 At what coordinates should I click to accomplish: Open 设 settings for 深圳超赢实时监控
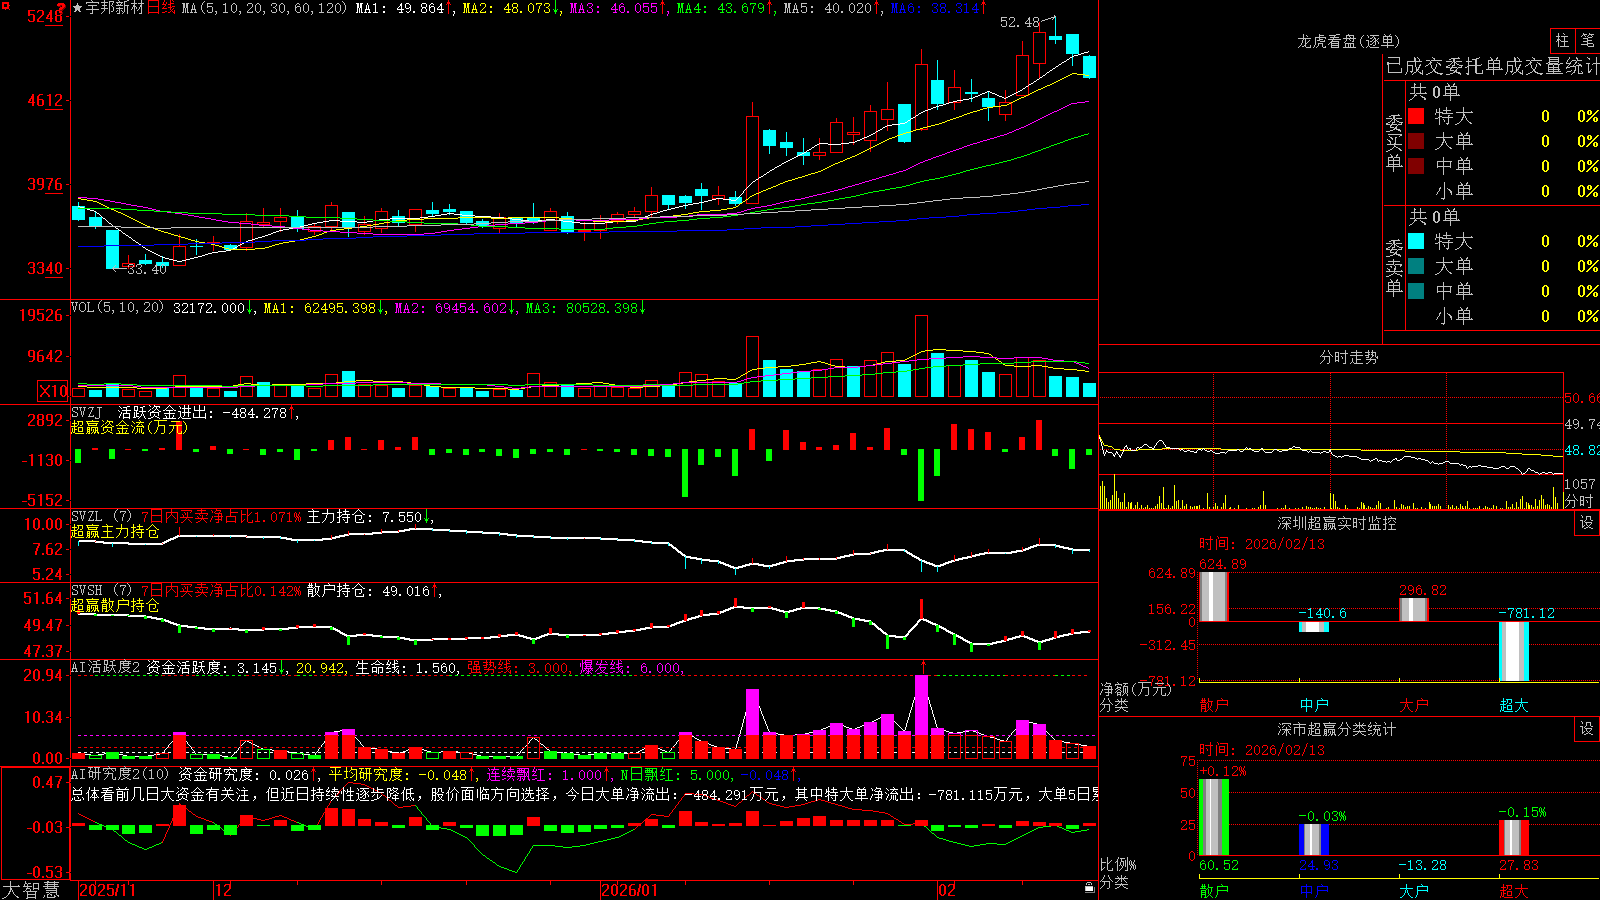(x=1587, y=523)
